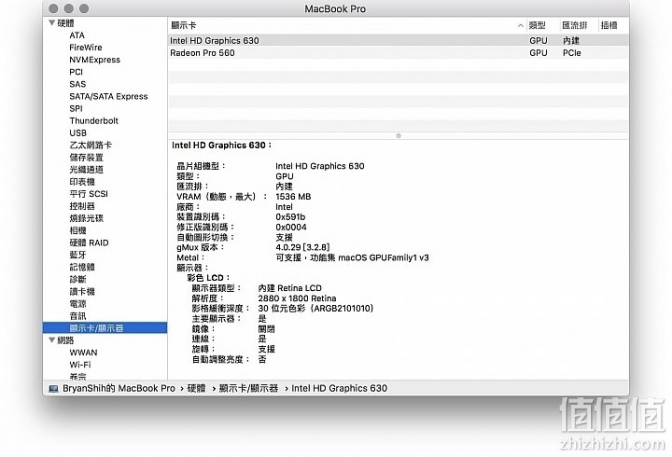Select ATA in sidebar

77,35
